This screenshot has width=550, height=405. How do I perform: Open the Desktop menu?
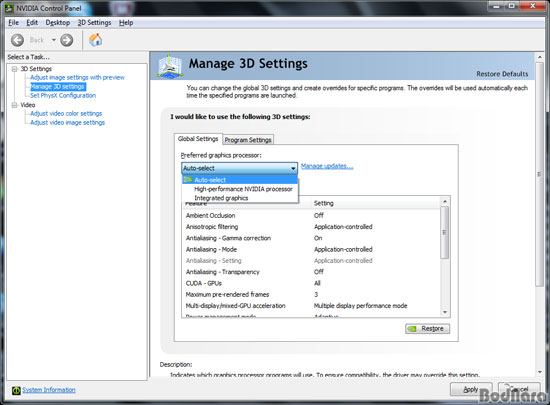58,23
